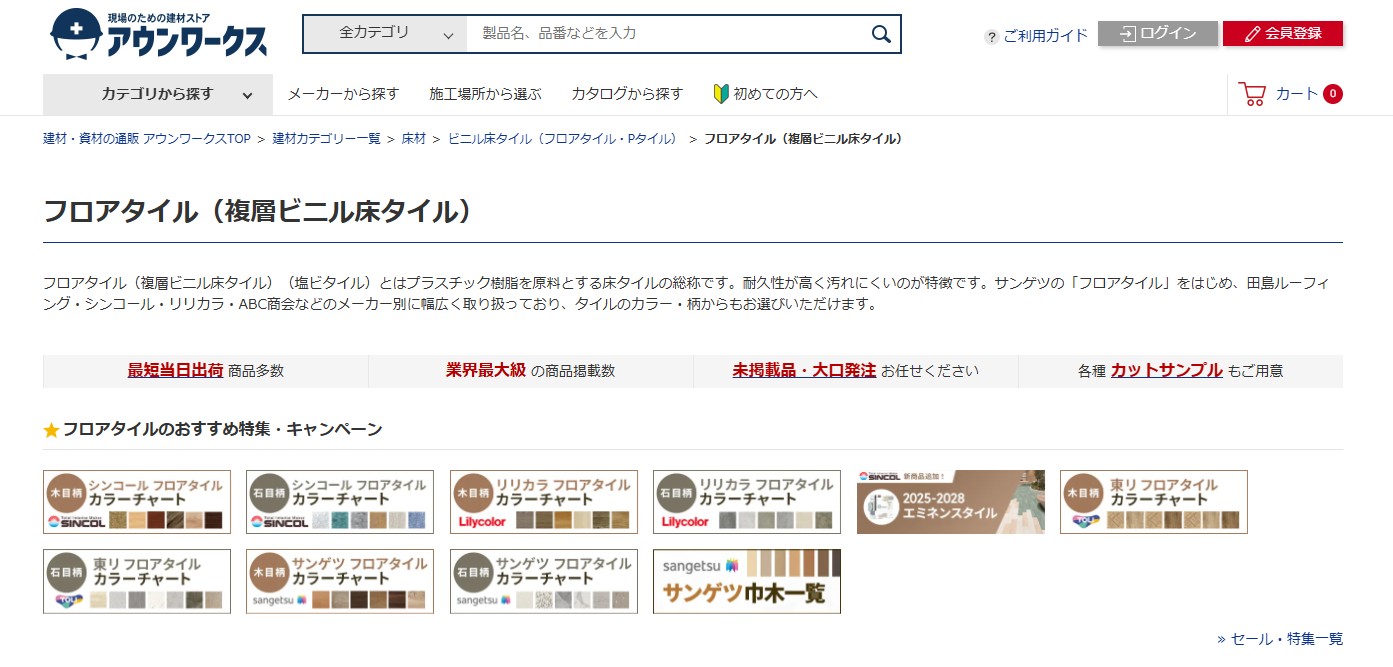Click the magnifying glass search icon

(880, 34)
